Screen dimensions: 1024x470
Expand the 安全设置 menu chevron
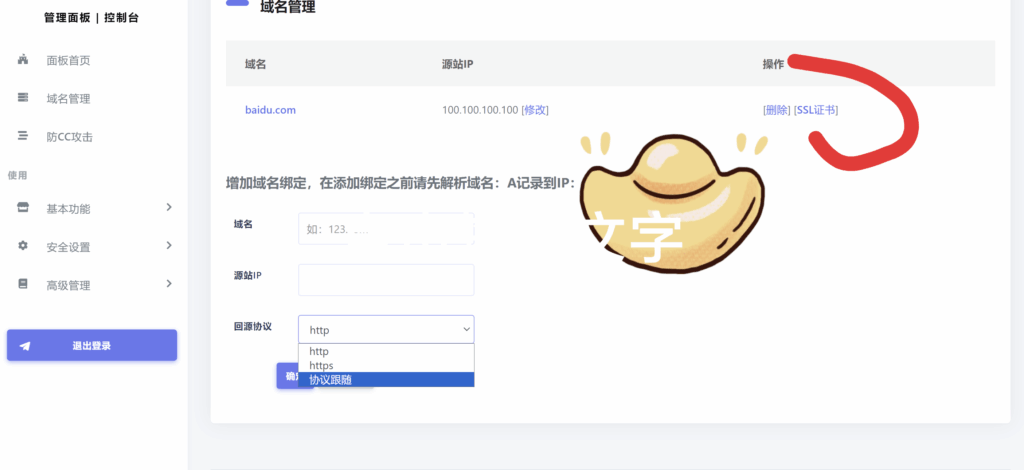click(x=168, y=246)
